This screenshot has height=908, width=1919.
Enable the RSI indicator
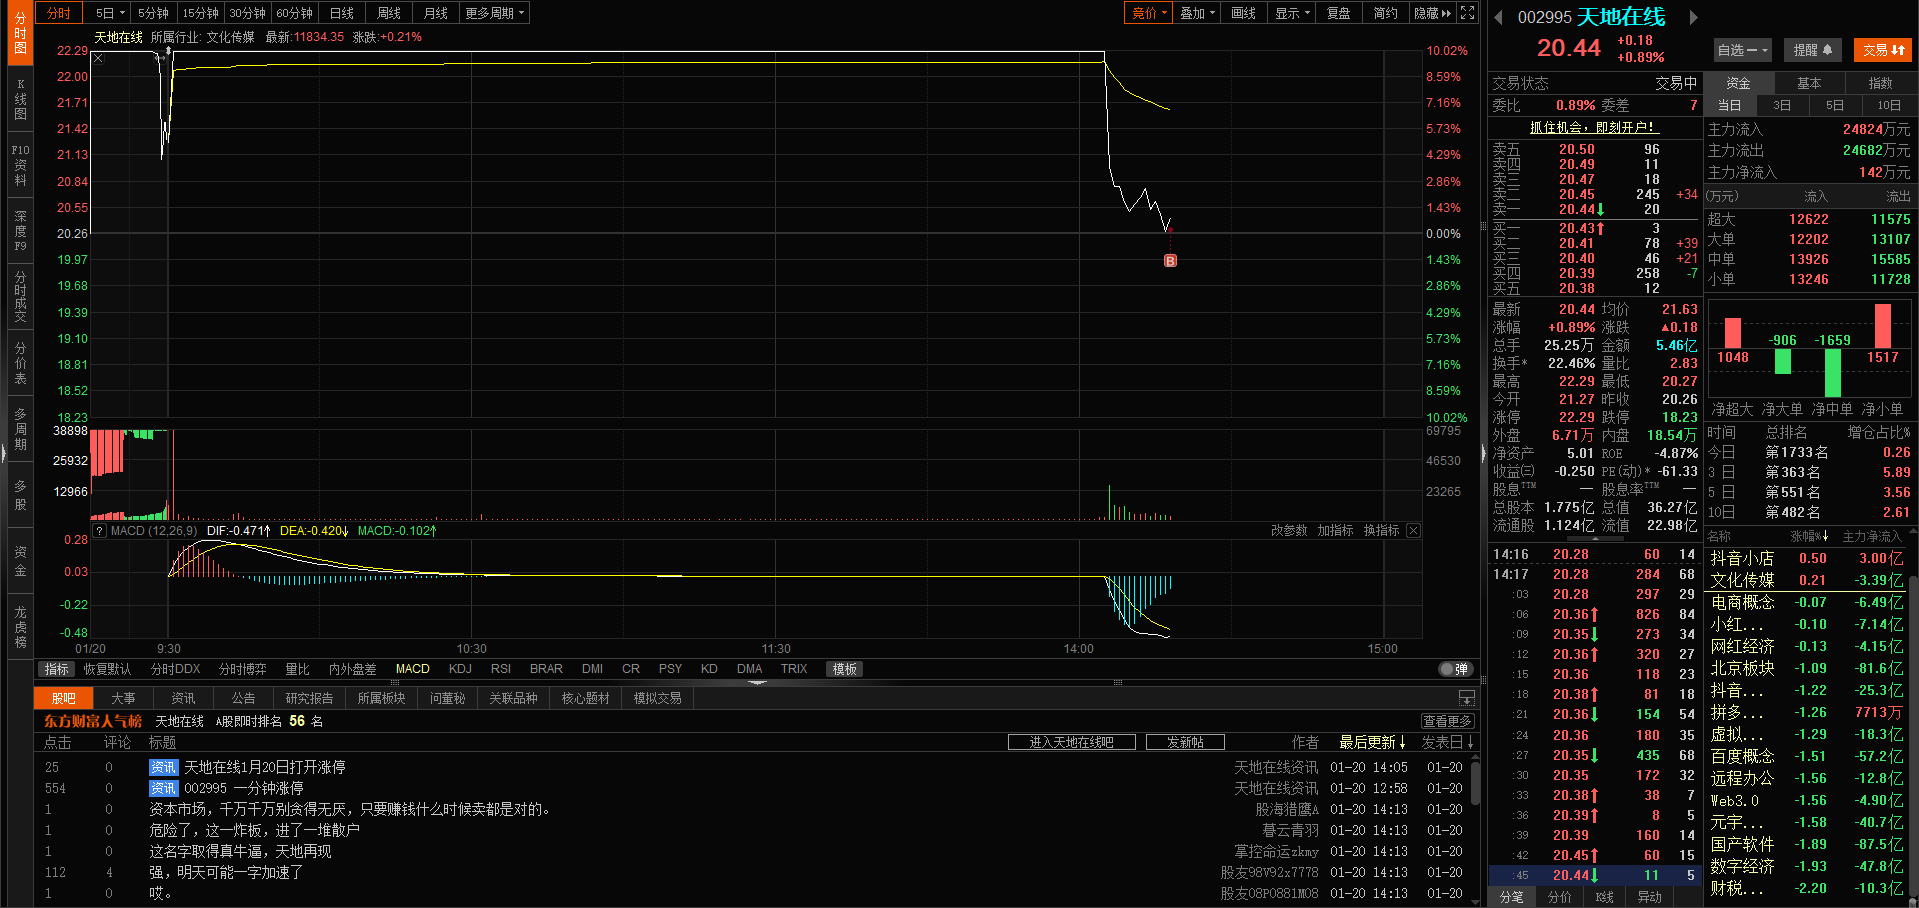[x=501, y=669]
